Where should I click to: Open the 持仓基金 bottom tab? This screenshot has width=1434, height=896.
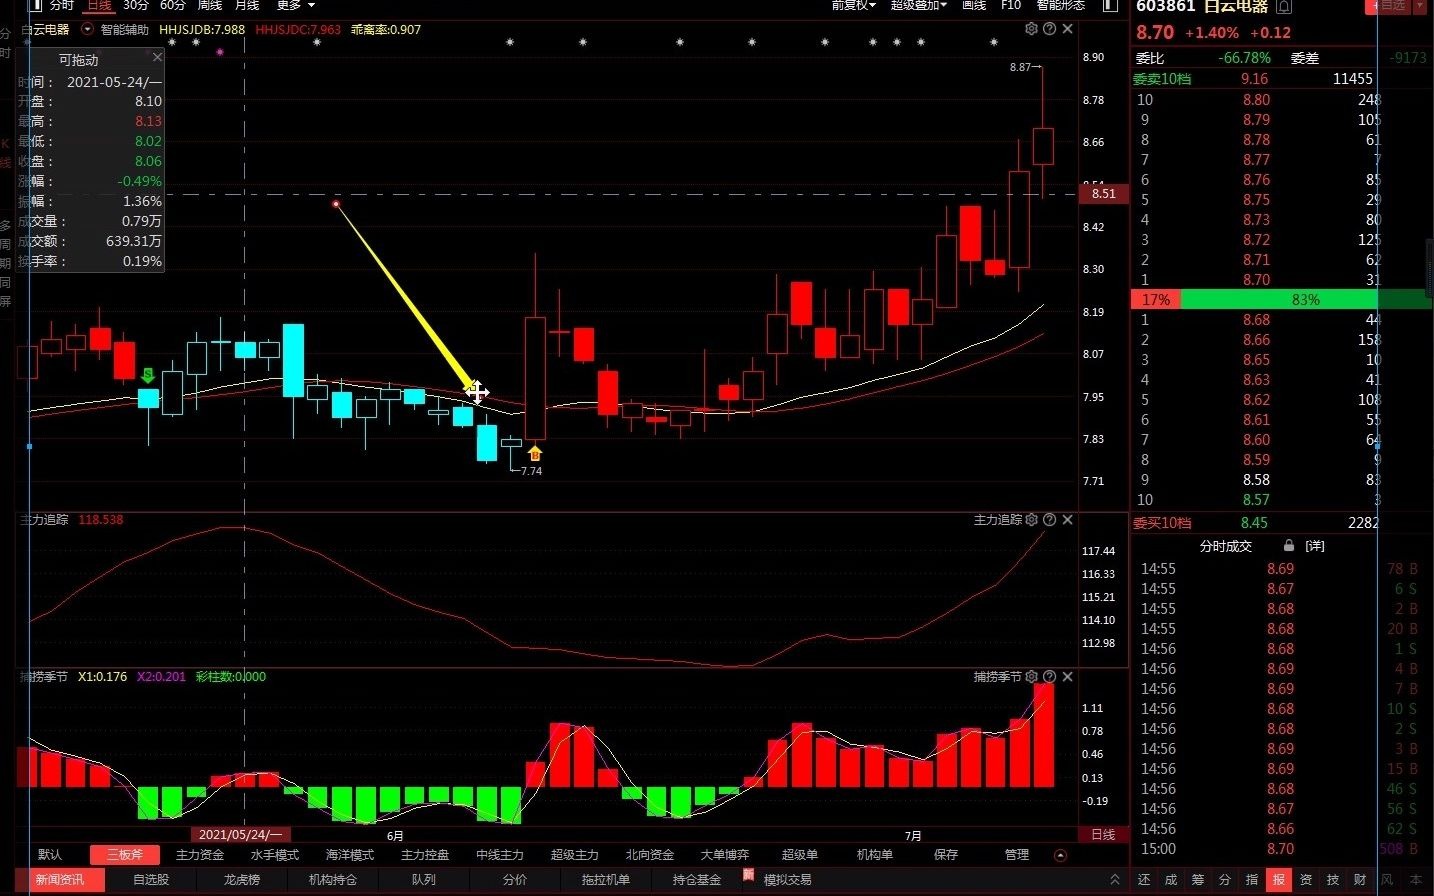pyautogui.click(x=697, y=880)
